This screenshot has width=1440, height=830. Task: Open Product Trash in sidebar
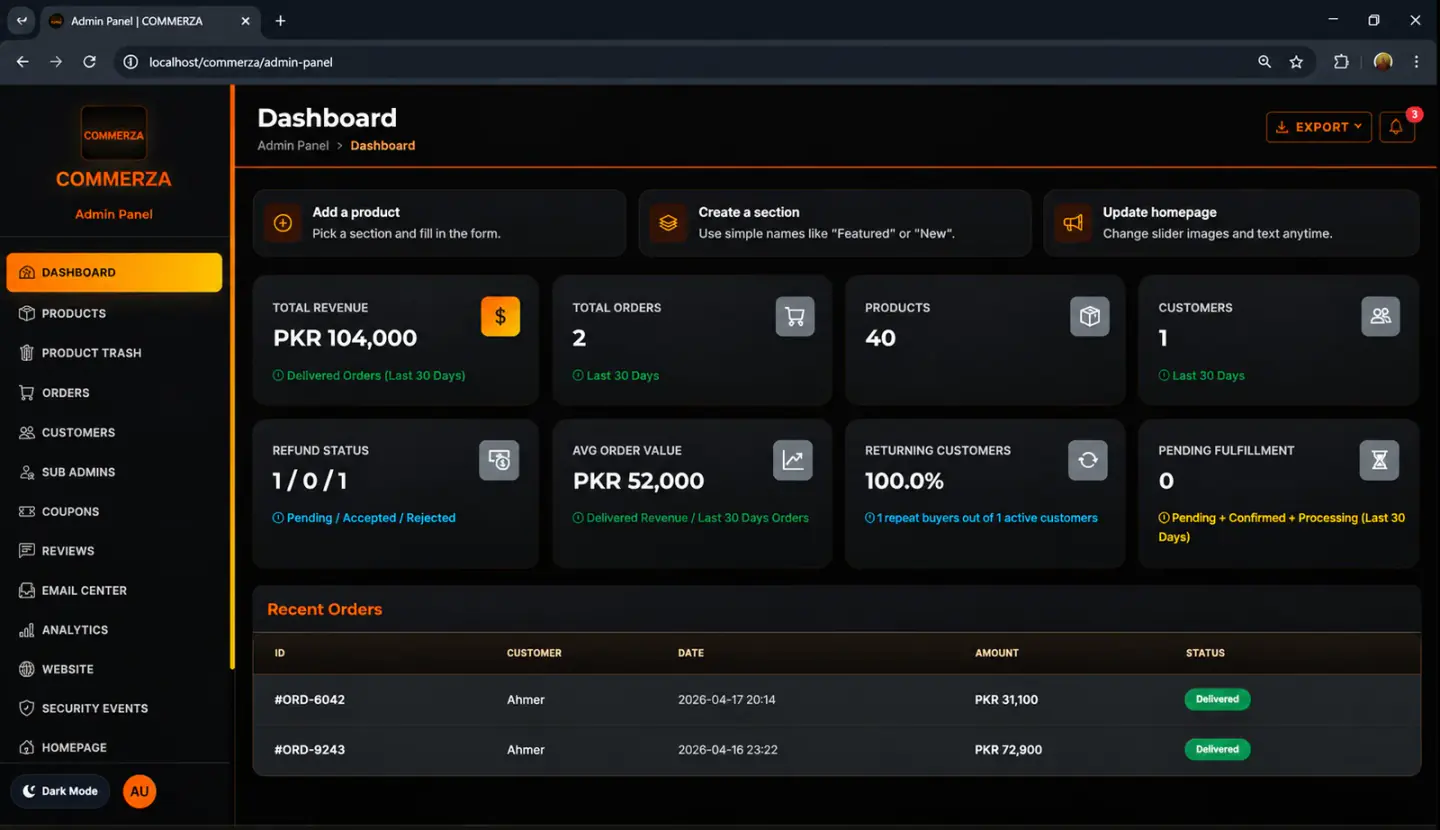coord(114,353)
